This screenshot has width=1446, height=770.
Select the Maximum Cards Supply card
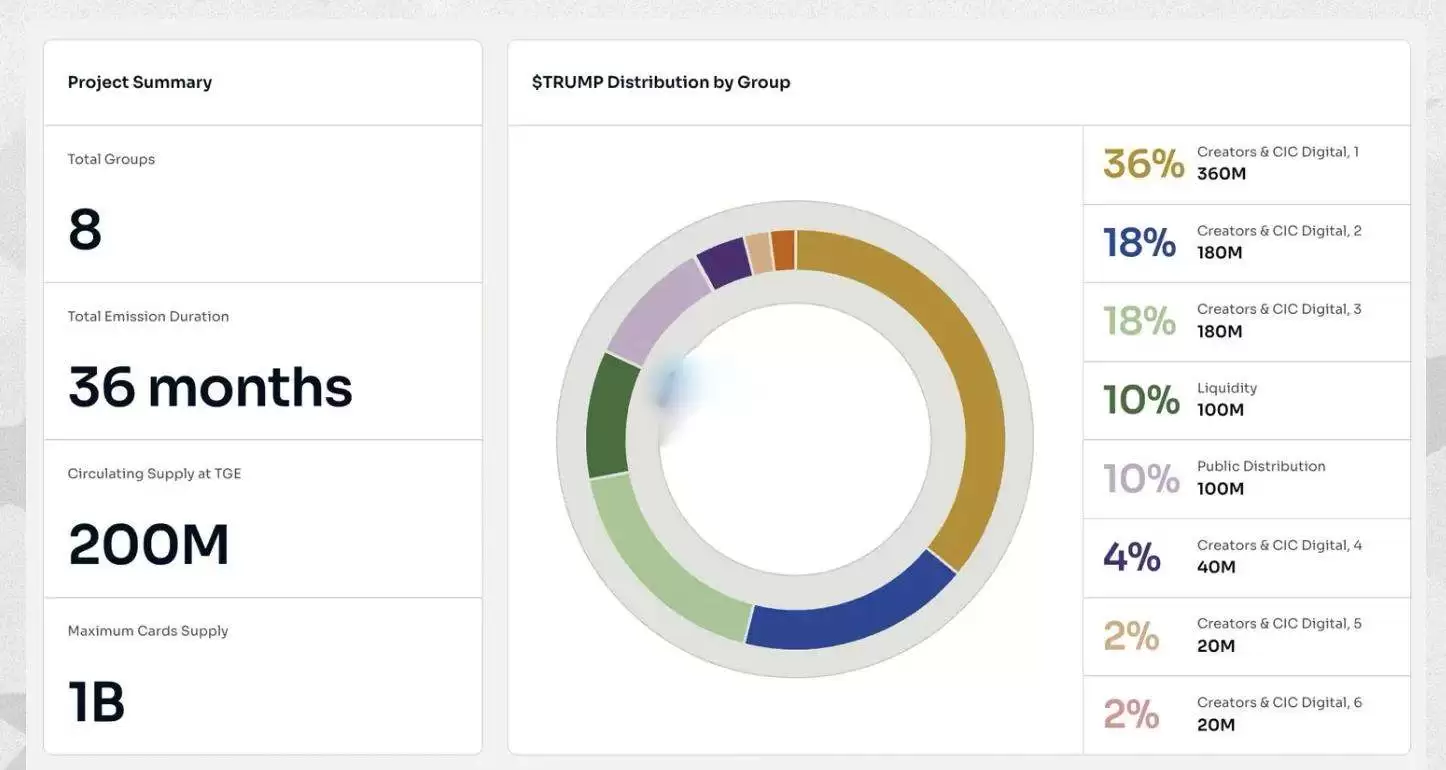(263, 676)
